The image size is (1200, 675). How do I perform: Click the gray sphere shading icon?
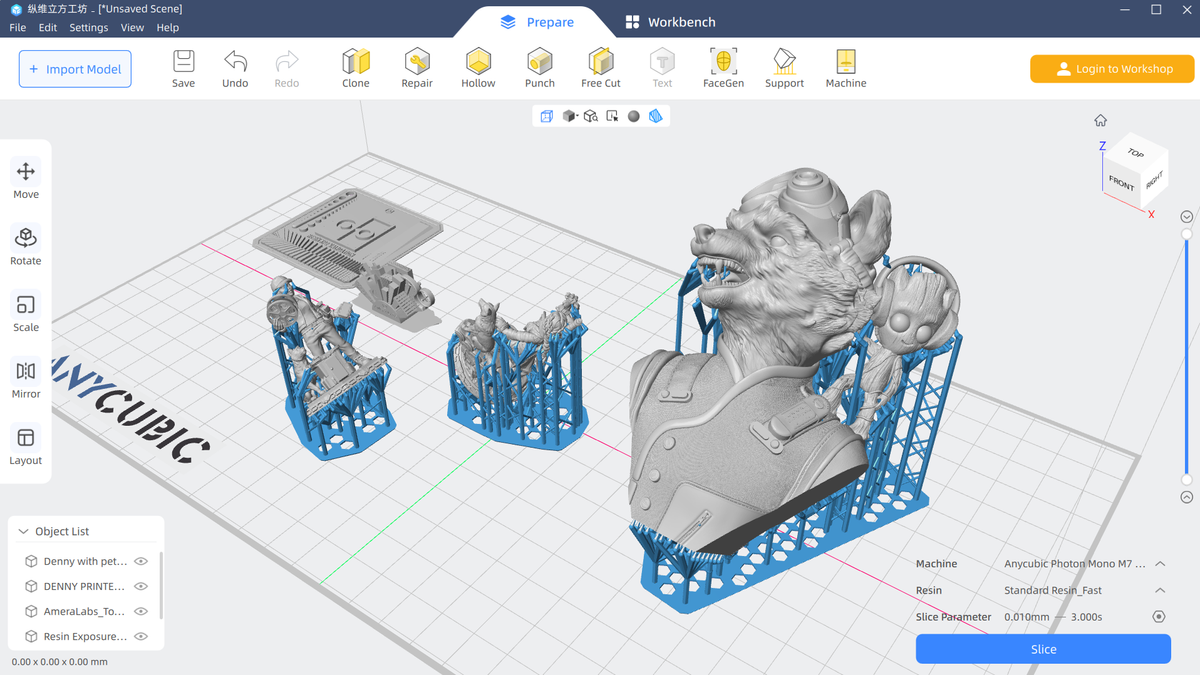pyautogui.click(x=633, y=116)
